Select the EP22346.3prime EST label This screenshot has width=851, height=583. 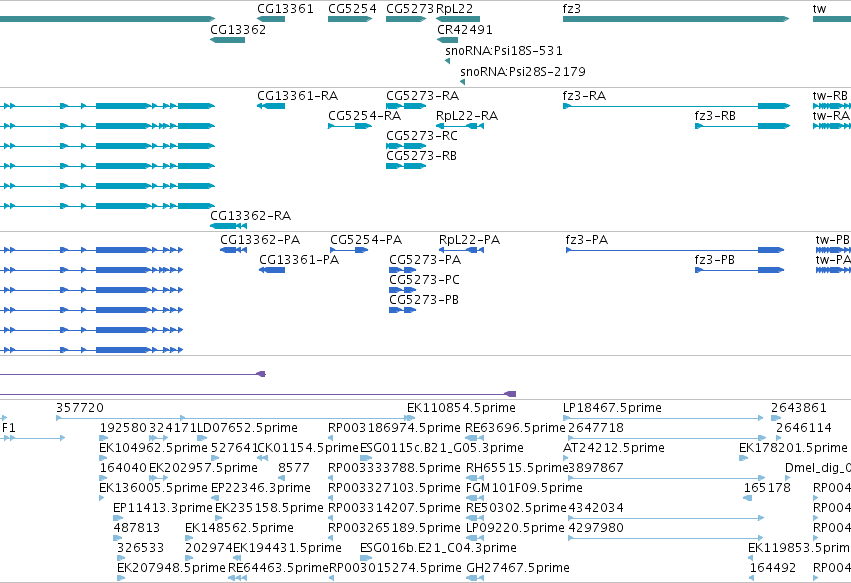click(x=261, y=489)
